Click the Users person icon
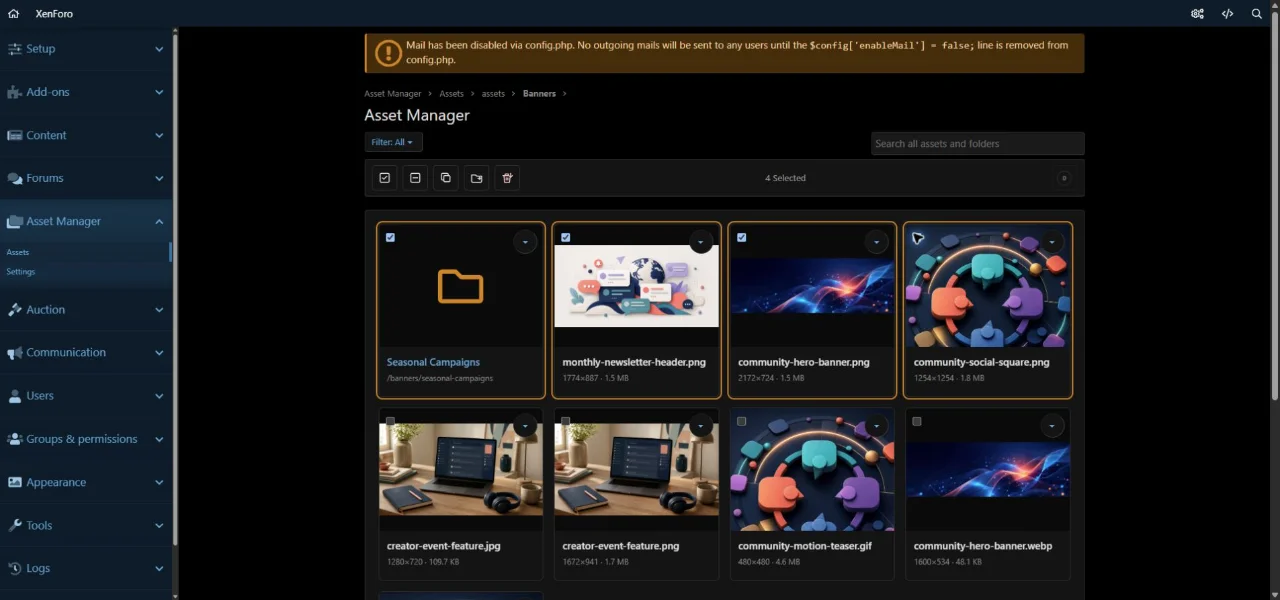The image size is (1280, 600). tap(15, 396)
